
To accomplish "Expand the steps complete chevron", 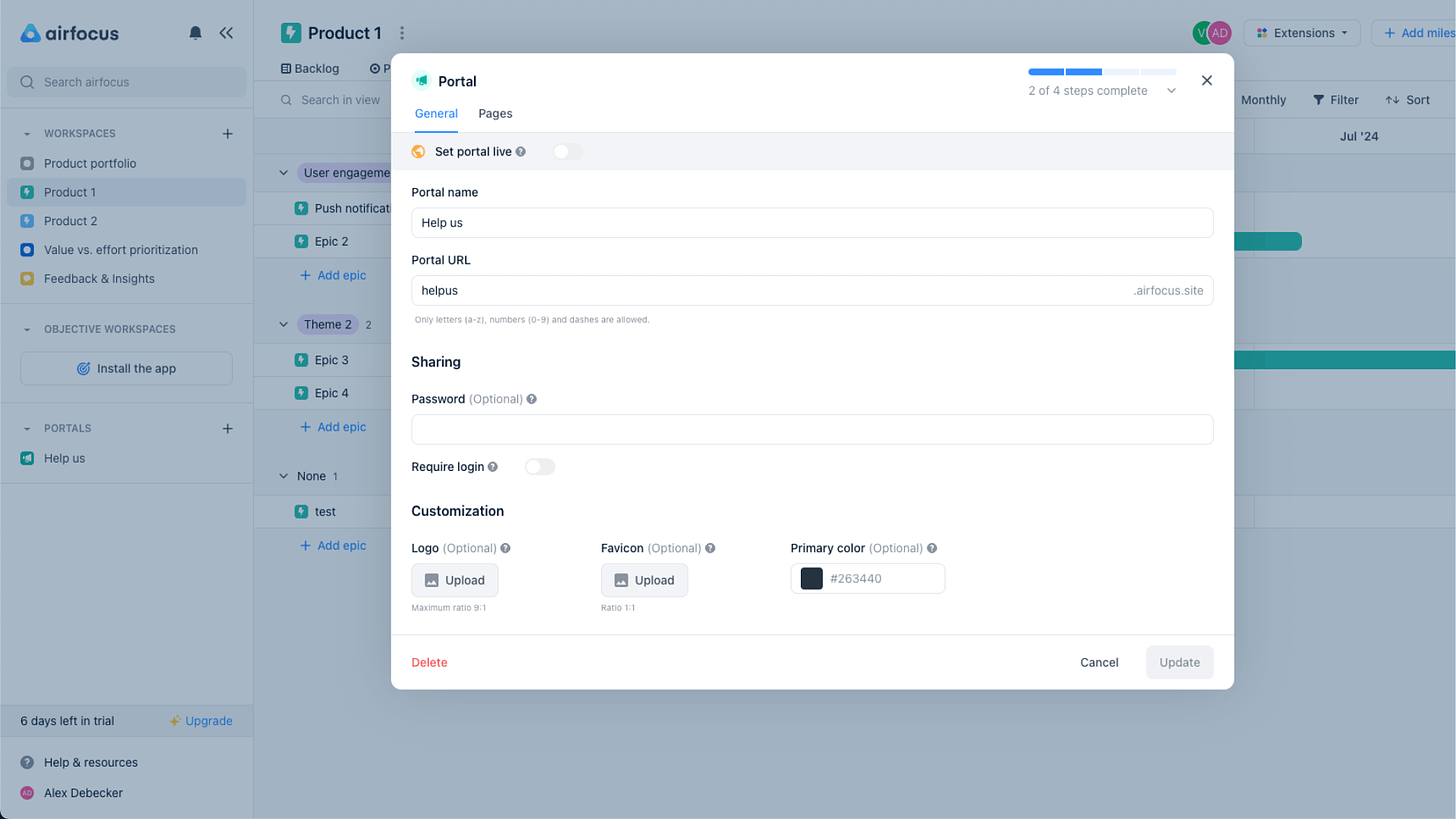I will point(1171,91).
